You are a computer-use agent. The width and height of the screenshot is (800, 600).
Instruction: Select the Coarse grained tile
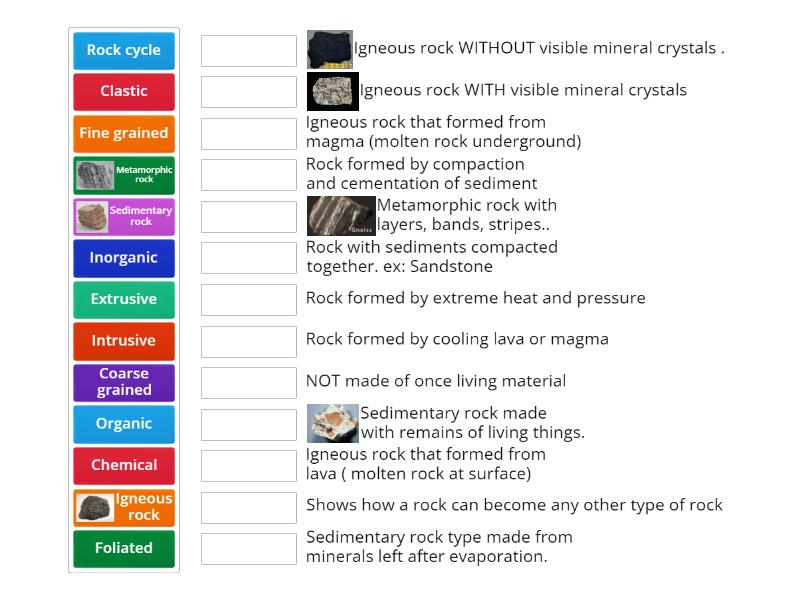point(123,382)
